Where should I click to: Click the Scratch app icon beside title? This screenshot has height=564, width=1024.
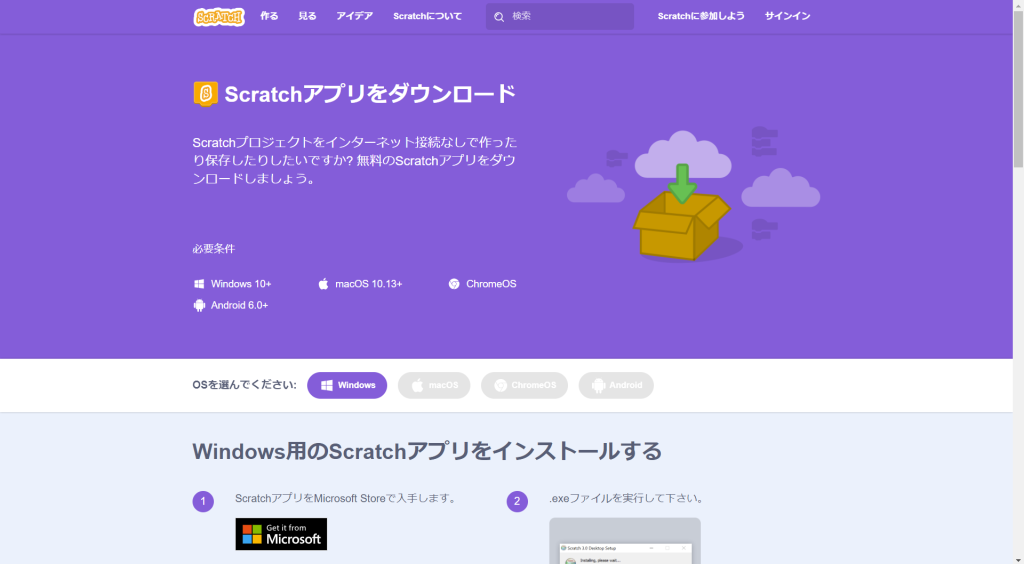click(205, 94)
